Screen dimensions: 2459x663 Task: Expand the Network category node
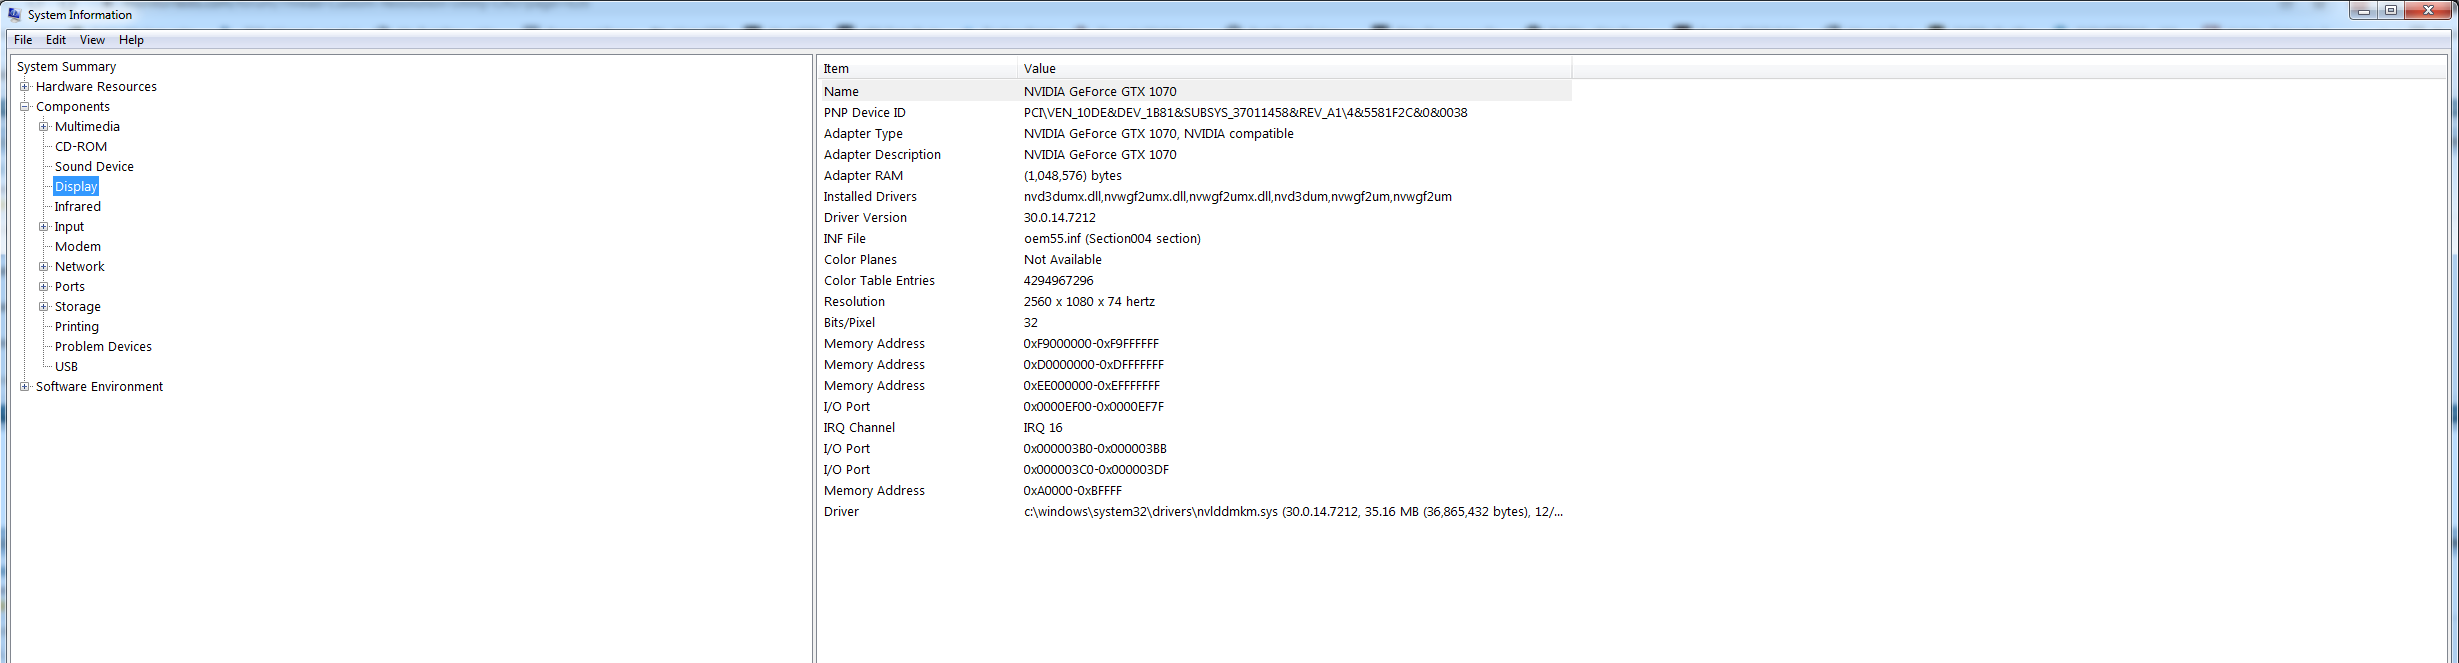pos(44,267)
